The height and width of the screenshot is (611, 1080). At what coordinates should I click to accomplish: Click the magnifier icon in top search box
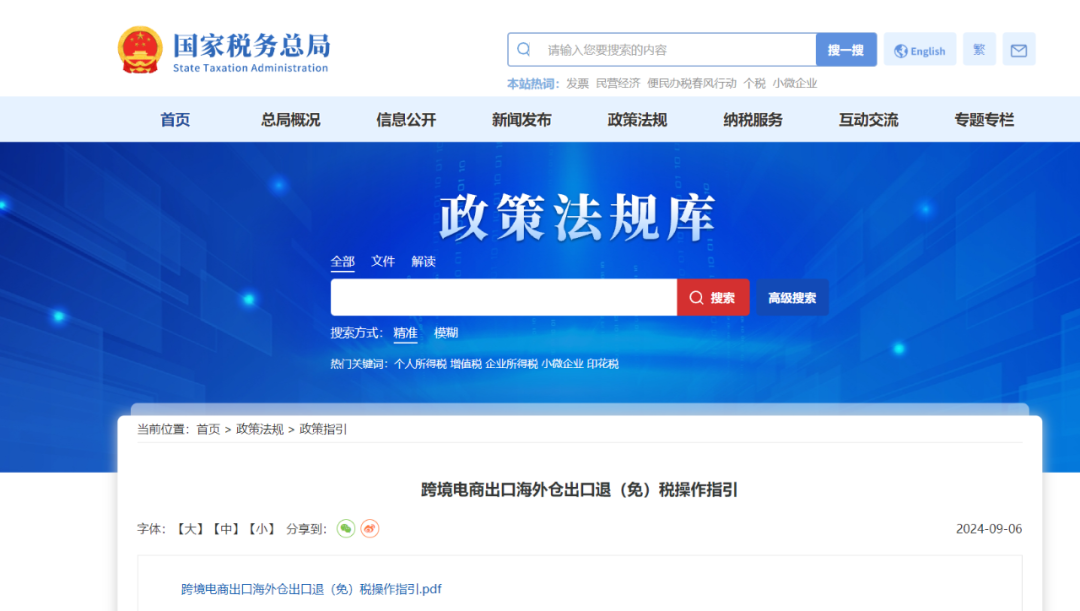click(524, 50)
